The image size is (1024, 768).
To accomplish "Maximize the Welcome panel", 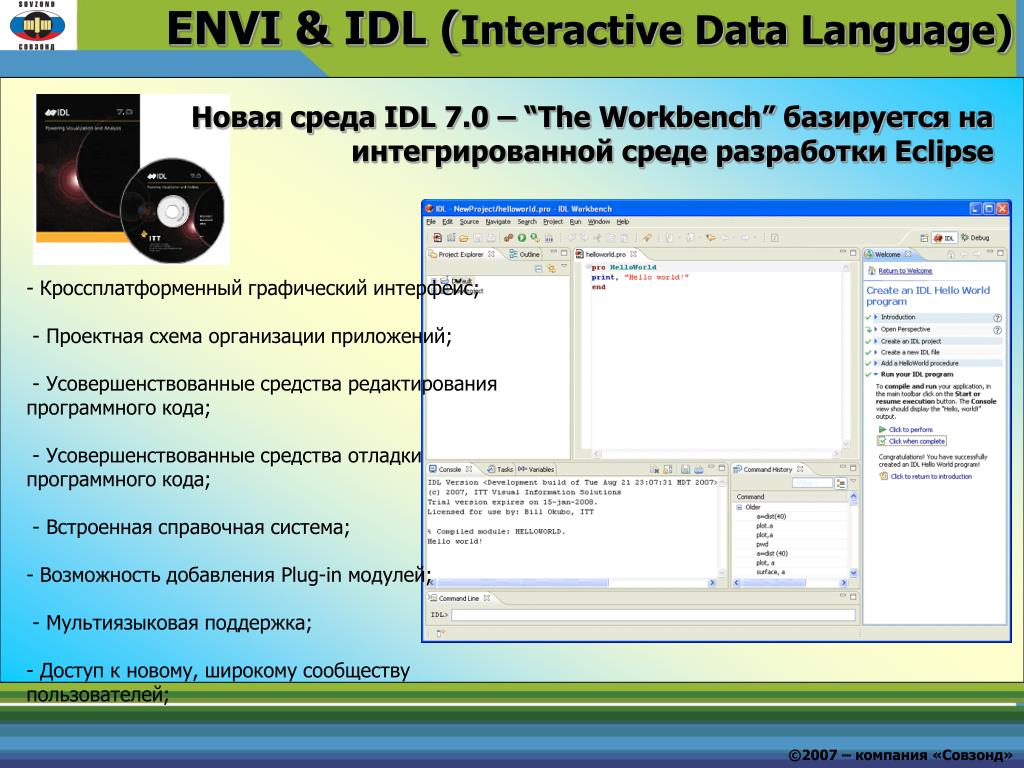I will point(1000,252).
